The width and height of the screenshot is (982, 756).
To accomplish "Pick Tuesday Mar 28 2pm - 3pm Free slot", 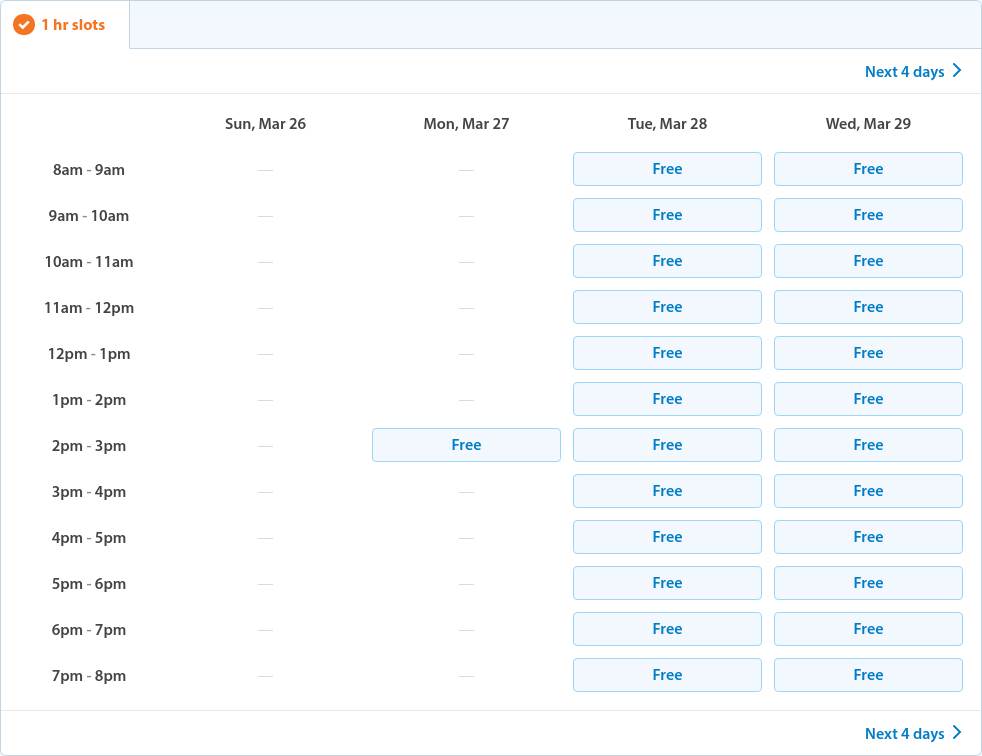I will 667,445.
